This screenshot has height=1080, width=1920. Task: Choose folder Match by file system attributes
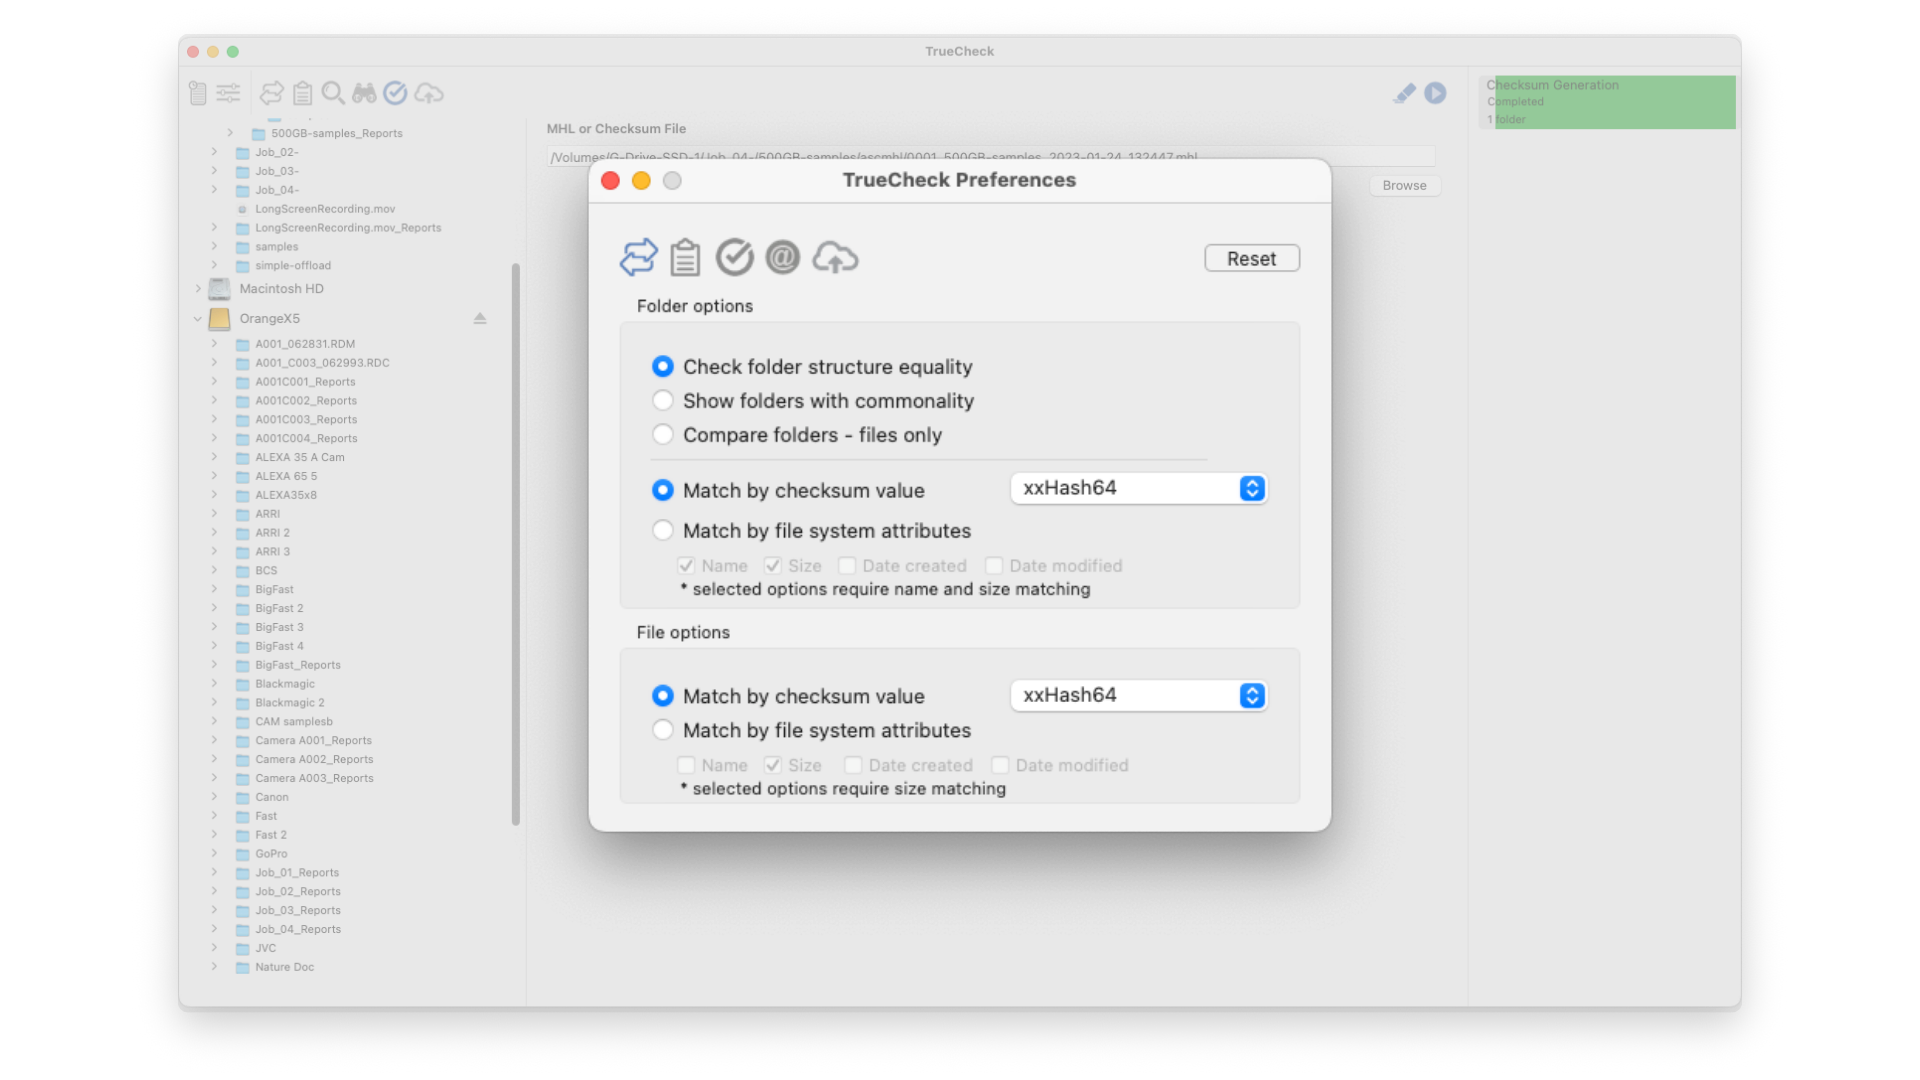[x=663, y=531]
